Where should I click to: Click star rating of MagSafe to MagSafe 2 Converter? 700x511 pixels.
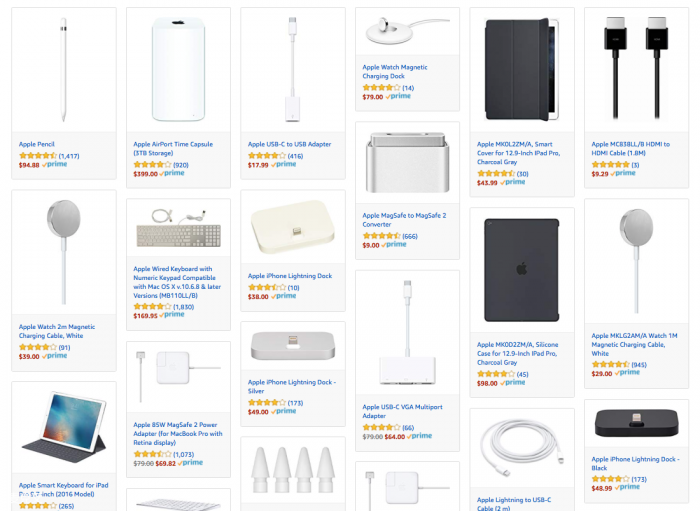tap(382, 236)
